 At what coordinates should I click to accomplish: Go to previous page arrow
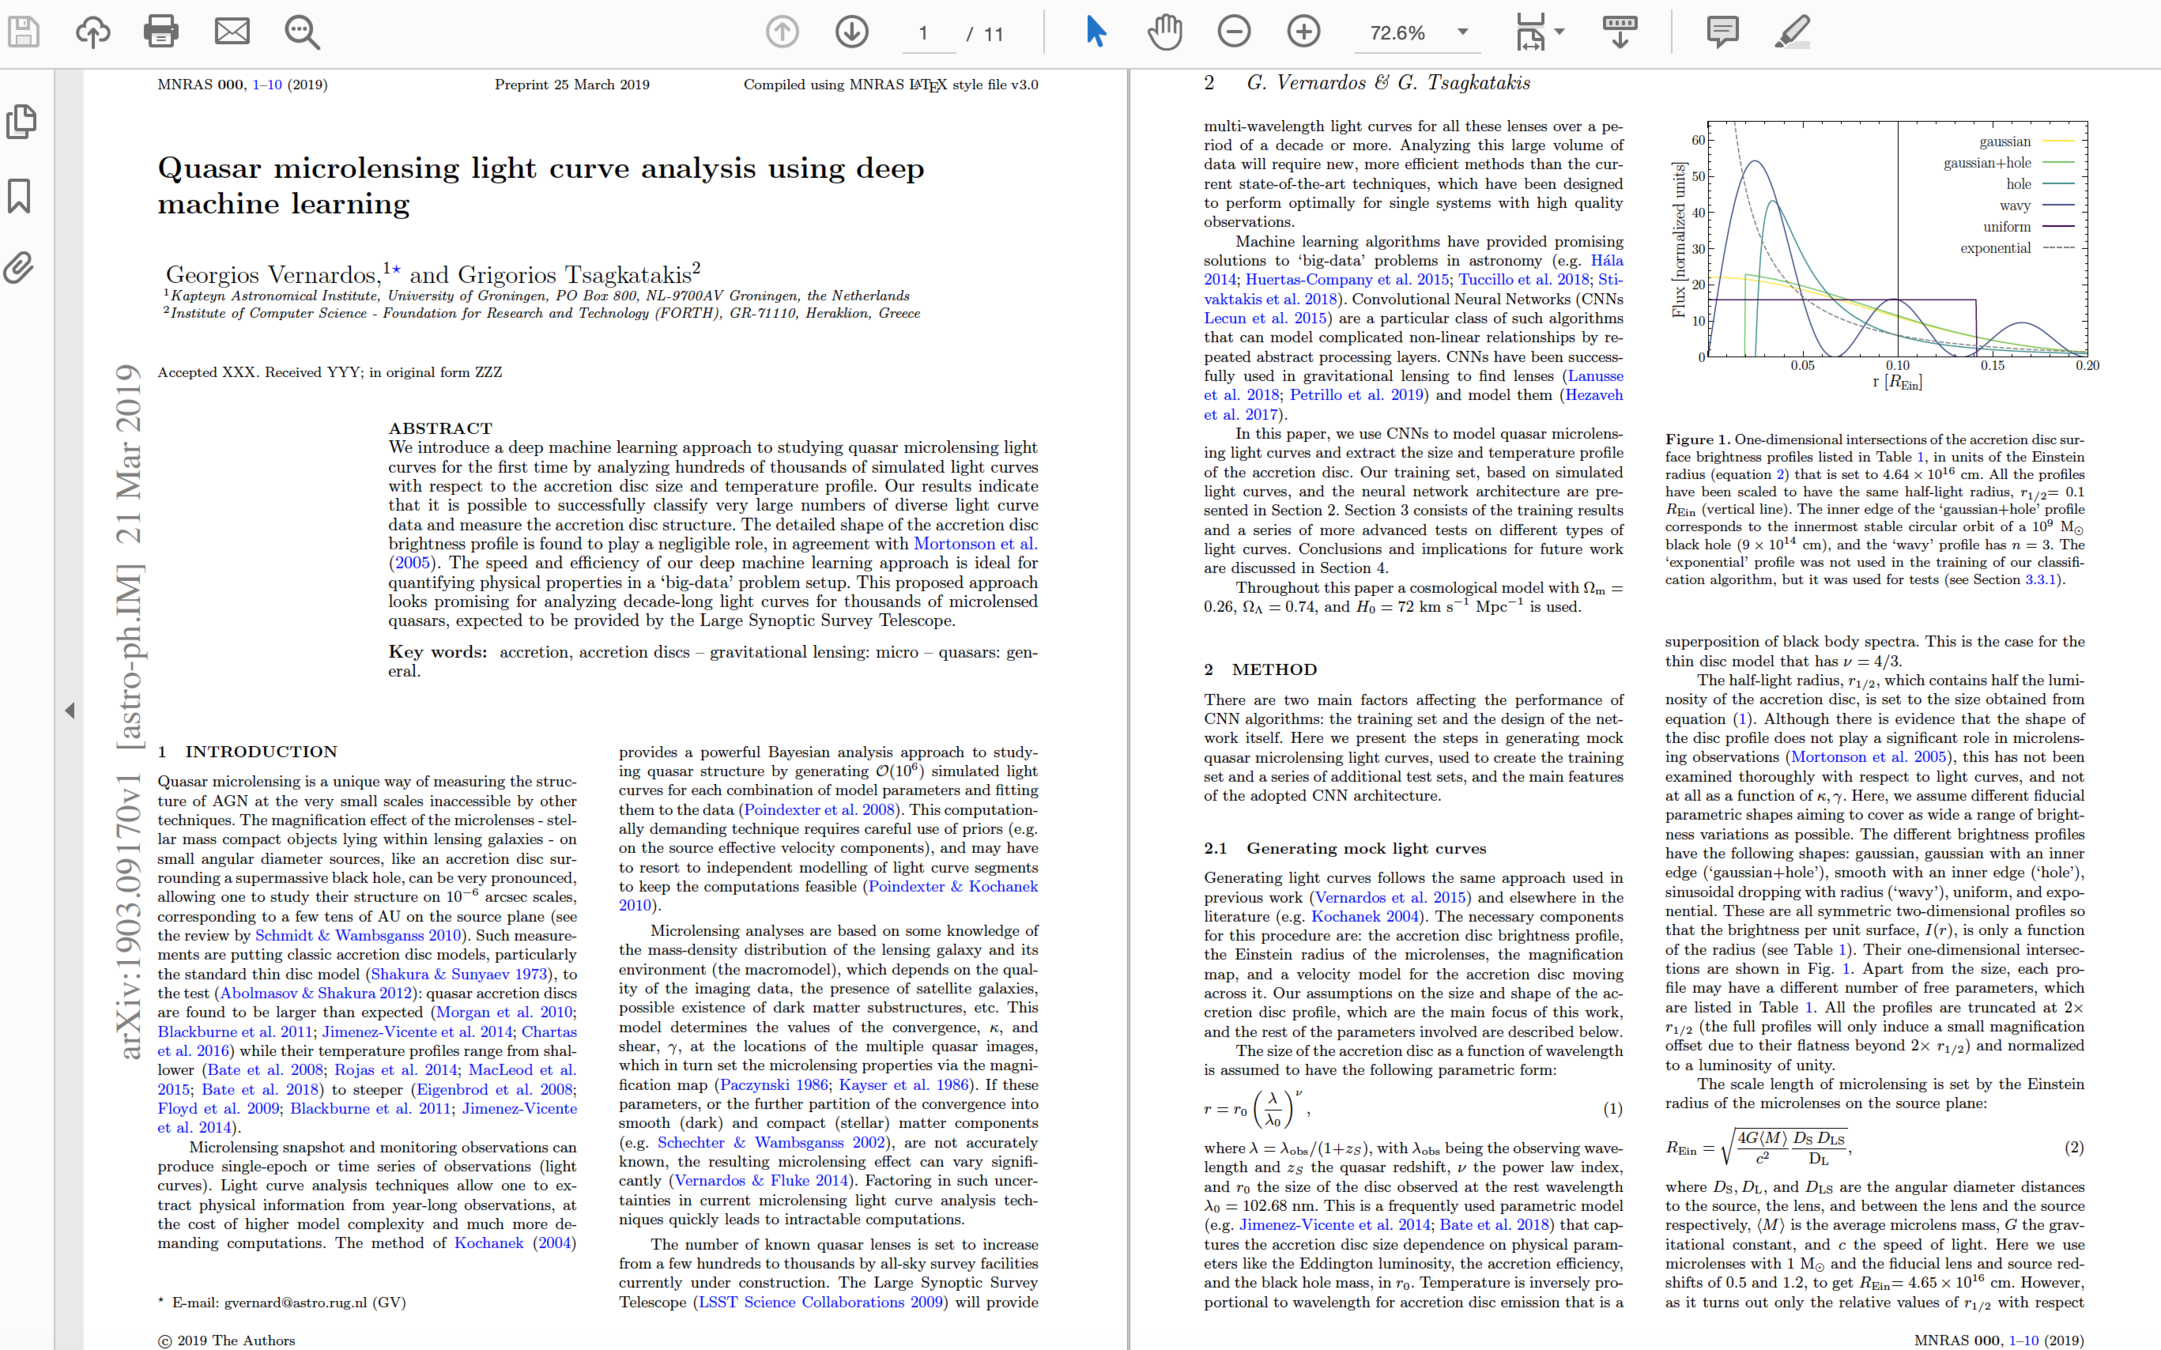point(782,32)
